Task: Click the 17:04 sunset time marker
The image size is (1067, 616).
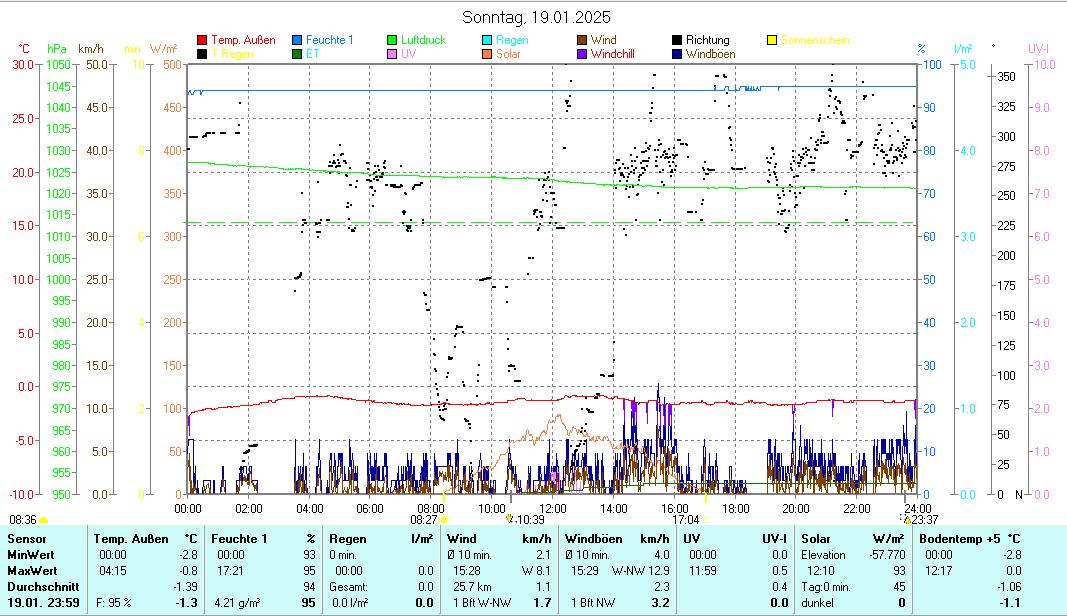Action: click(x=686, y=519)
